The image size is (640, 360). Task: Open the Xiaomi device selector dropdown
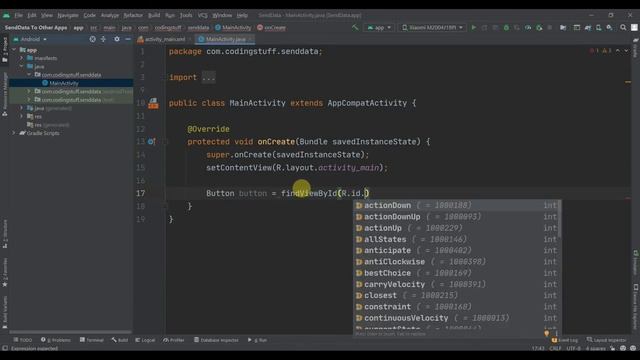coord(432,28)
